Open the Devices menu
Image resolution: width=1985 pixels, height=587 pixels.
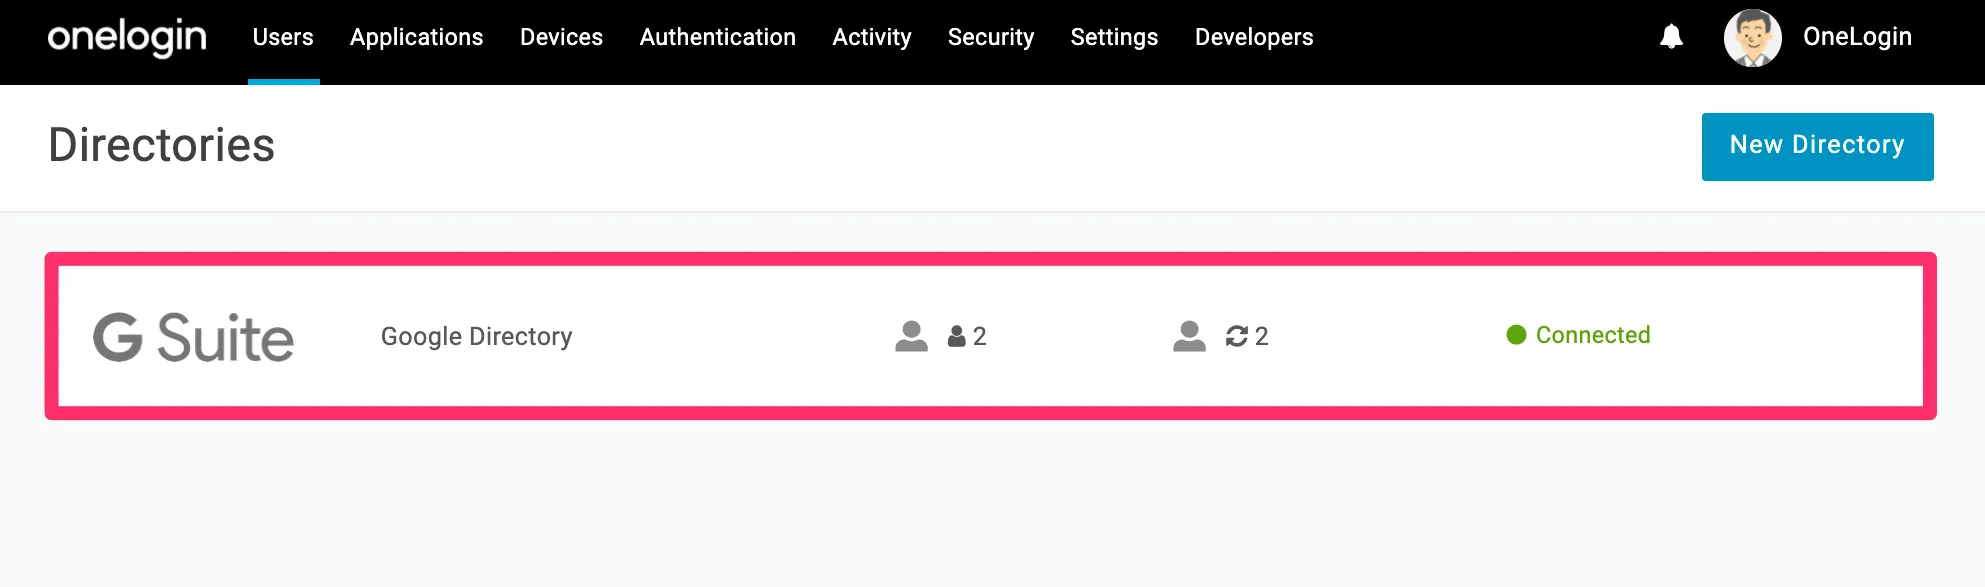(x=561, y=38)
